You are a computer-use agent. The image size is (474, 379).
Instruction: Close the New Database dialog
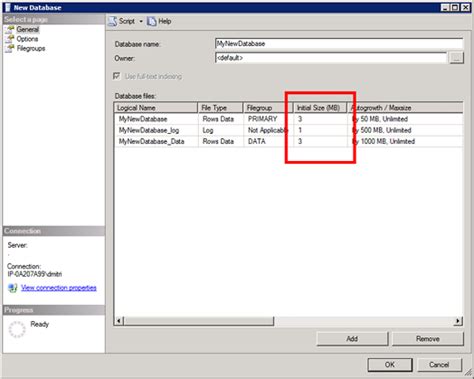pos(466,7)
